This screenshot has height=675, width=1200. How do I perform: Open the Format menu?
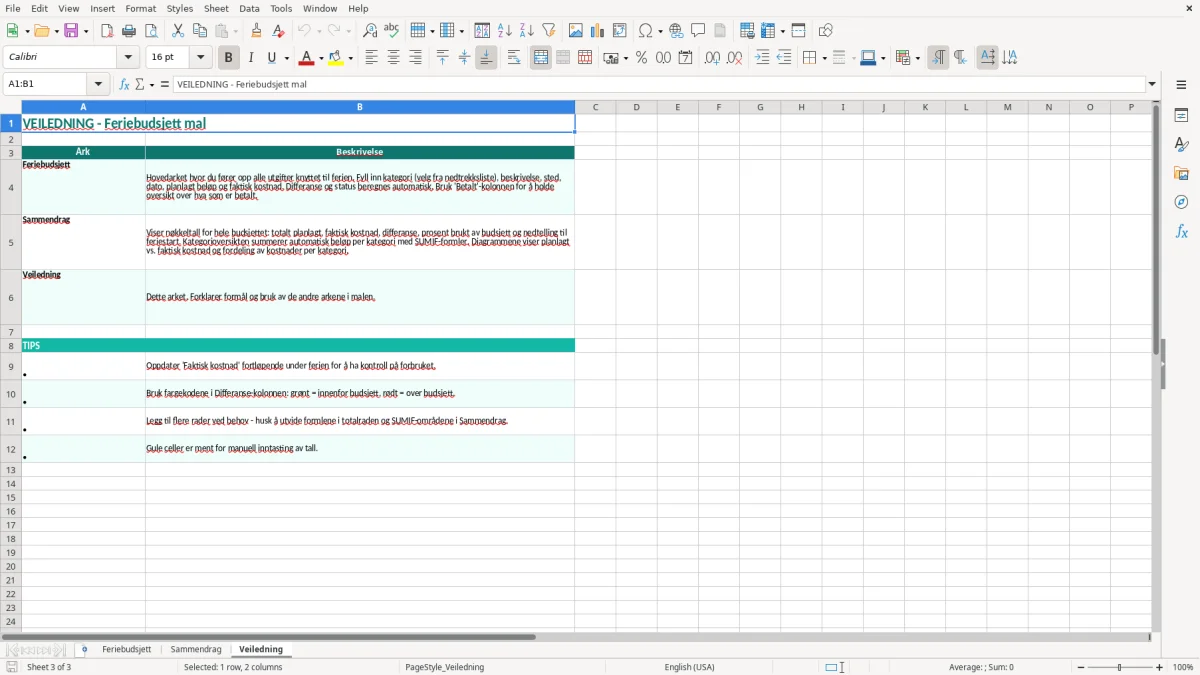(140, 8)
